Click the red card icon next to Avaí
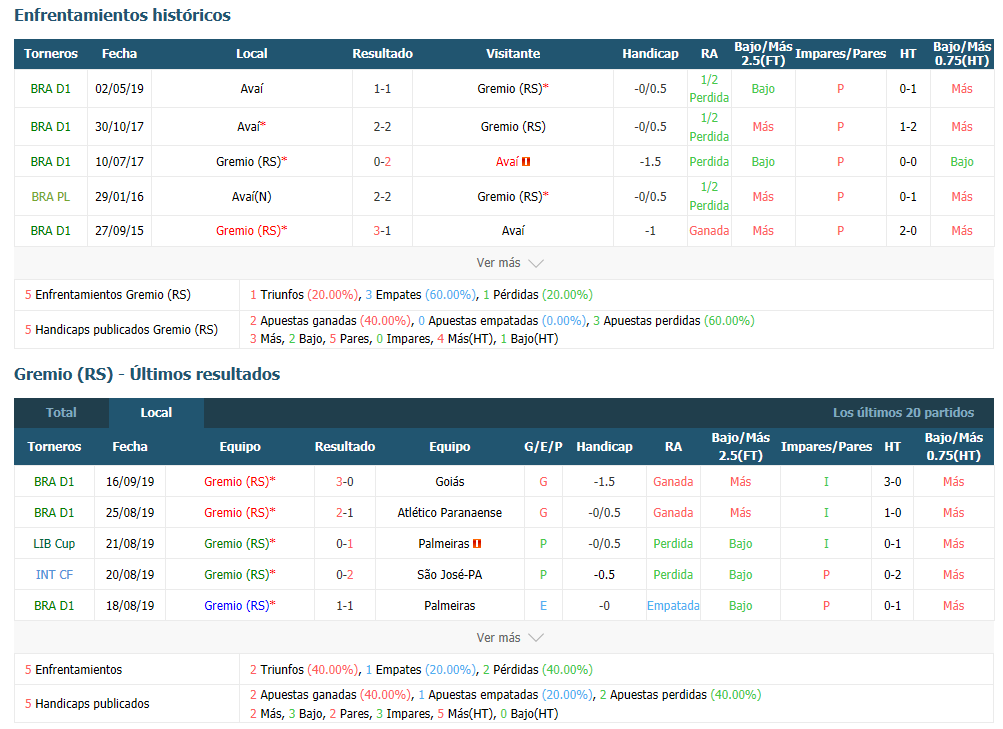Viewport: 1003px width, 729px height. click(526, 162)
